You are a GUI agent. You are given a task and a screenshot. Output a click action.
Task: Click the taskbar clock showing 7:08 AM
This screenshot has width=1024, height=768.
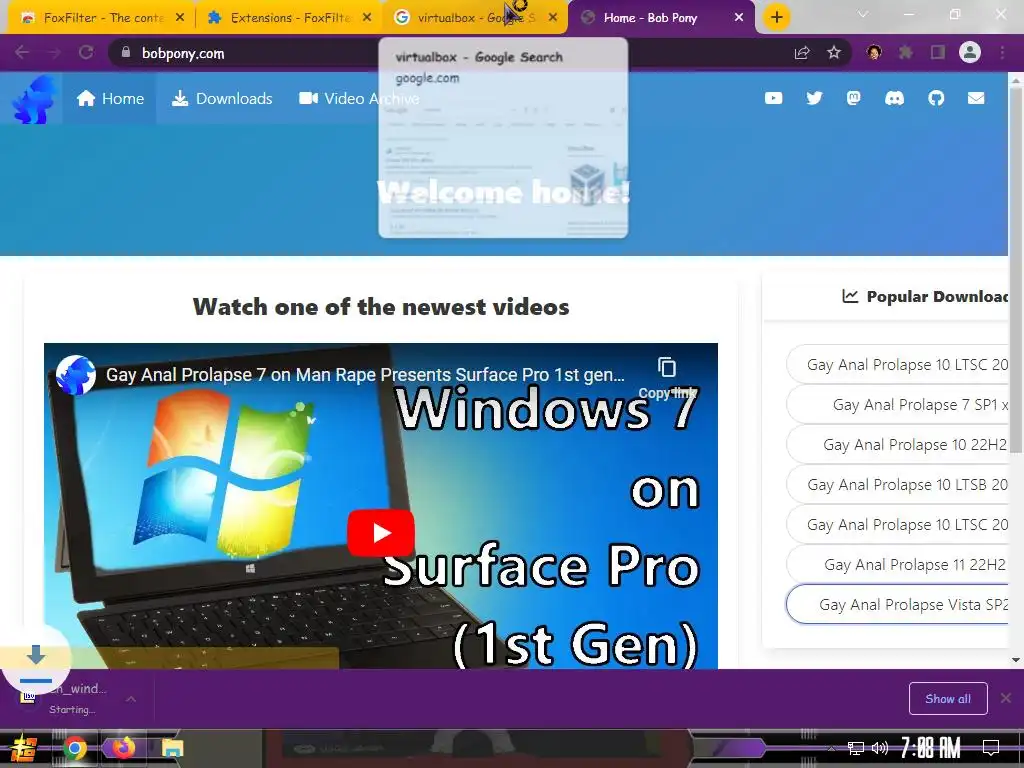(930, 748)
